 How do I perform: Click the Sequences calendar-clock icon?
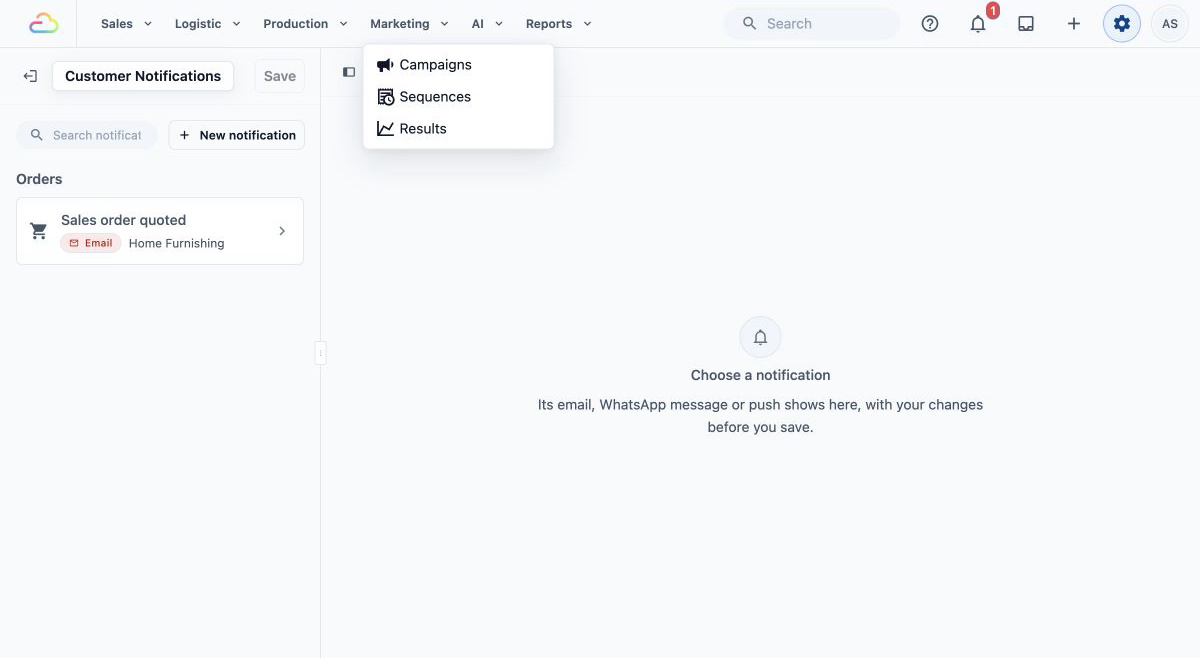[x=385, y=97]
